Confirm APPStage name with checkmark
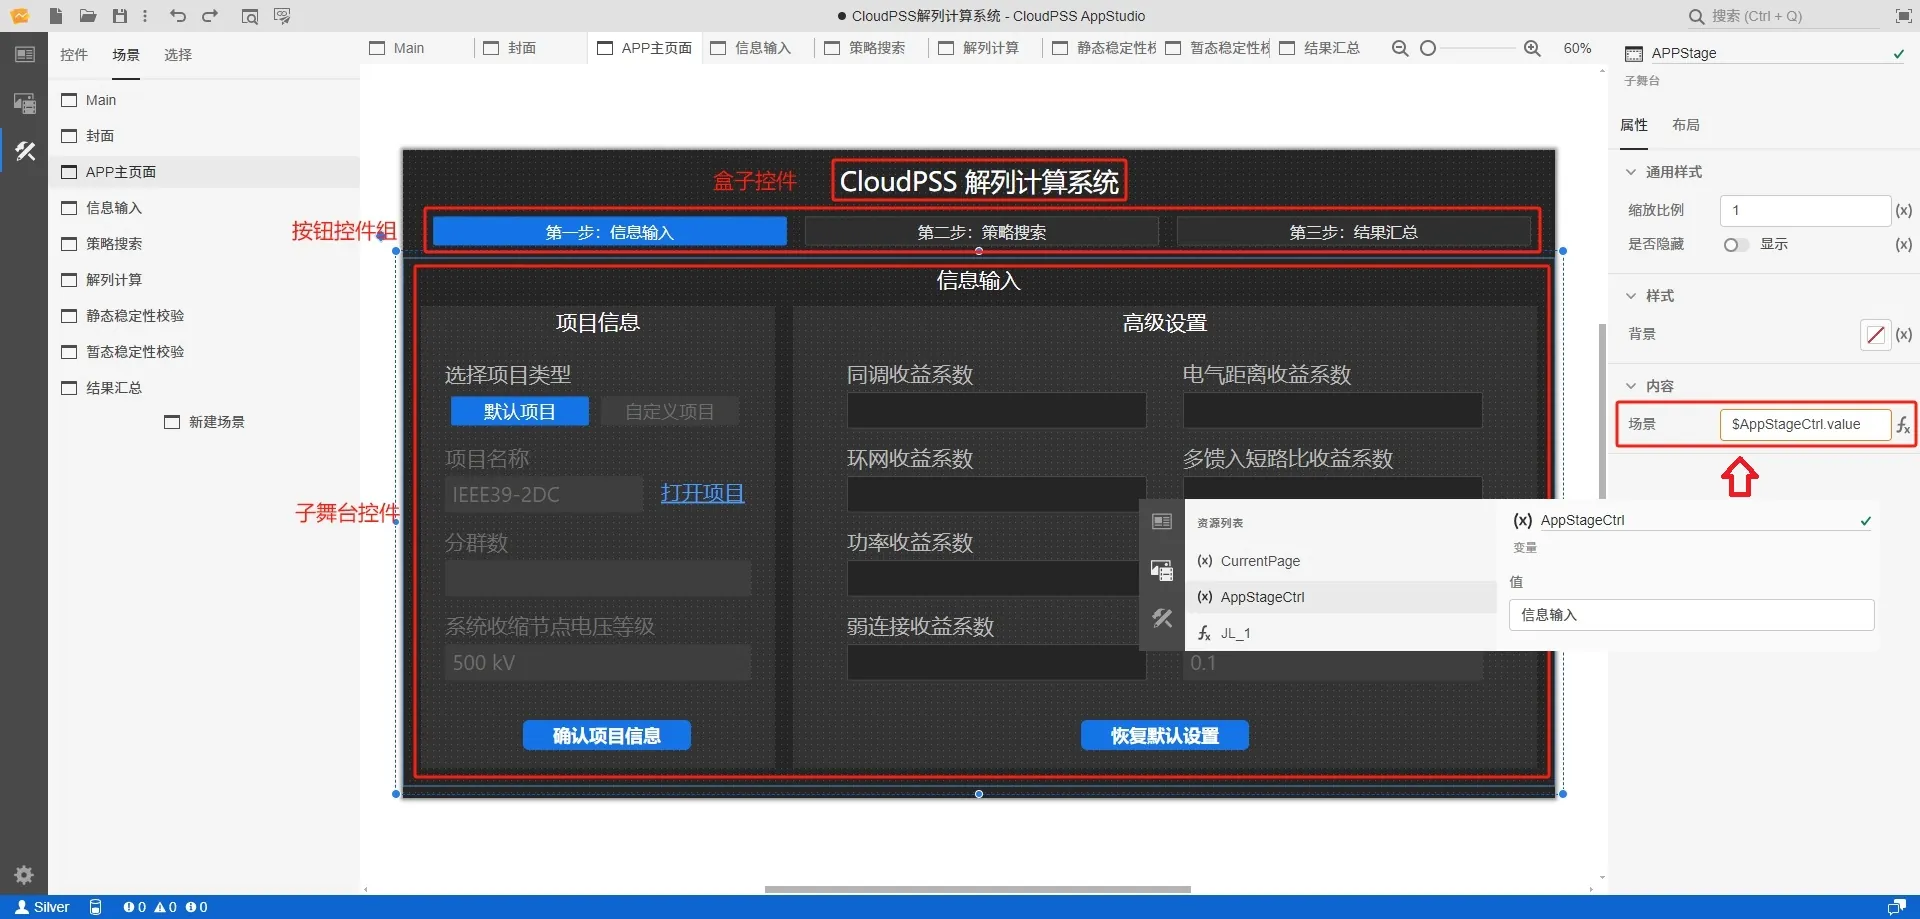The image size is (1920, 919). (1898, 54)
